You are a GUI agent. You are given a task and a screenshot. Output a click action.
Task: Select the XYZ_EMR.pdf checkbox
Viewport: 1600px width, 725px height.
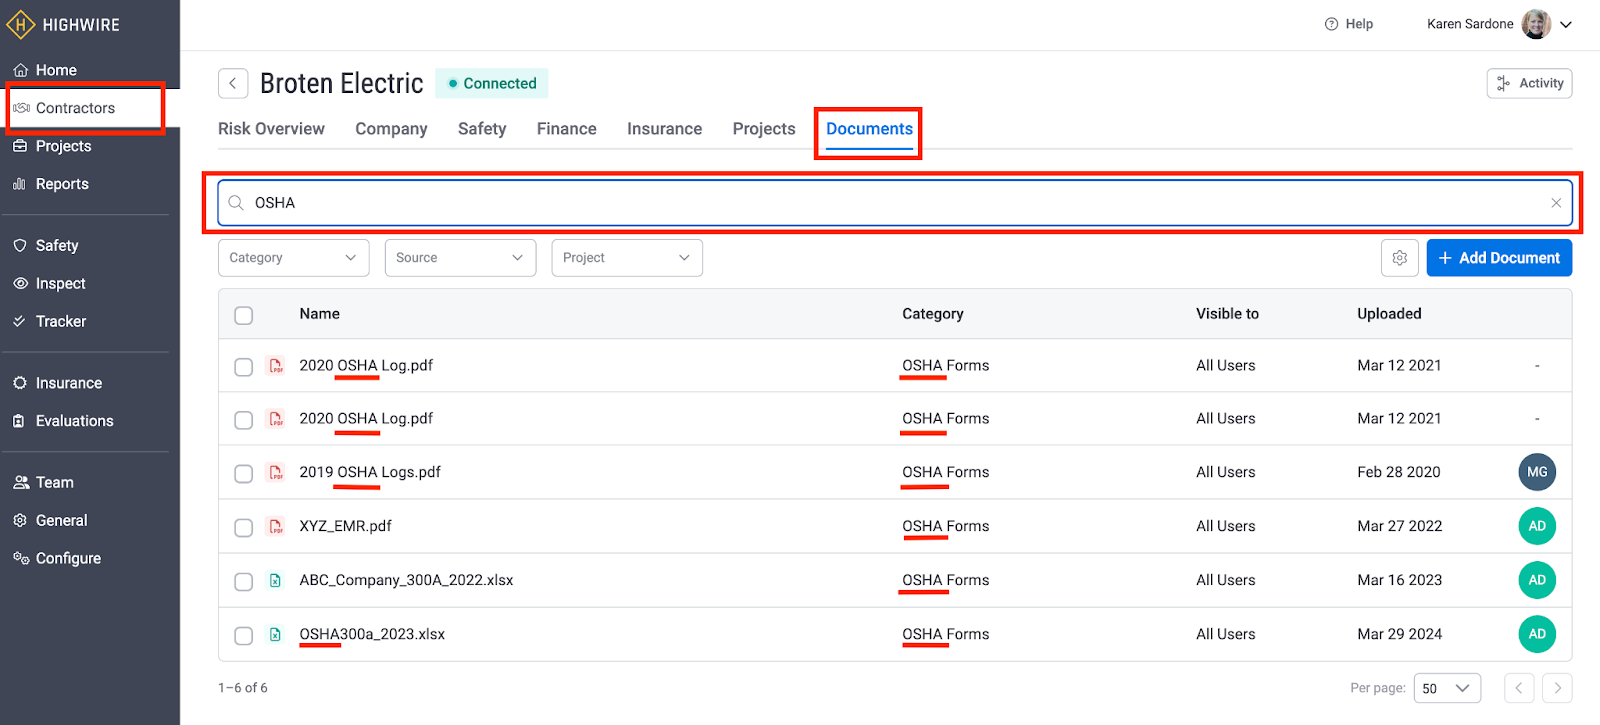(243, 528)
